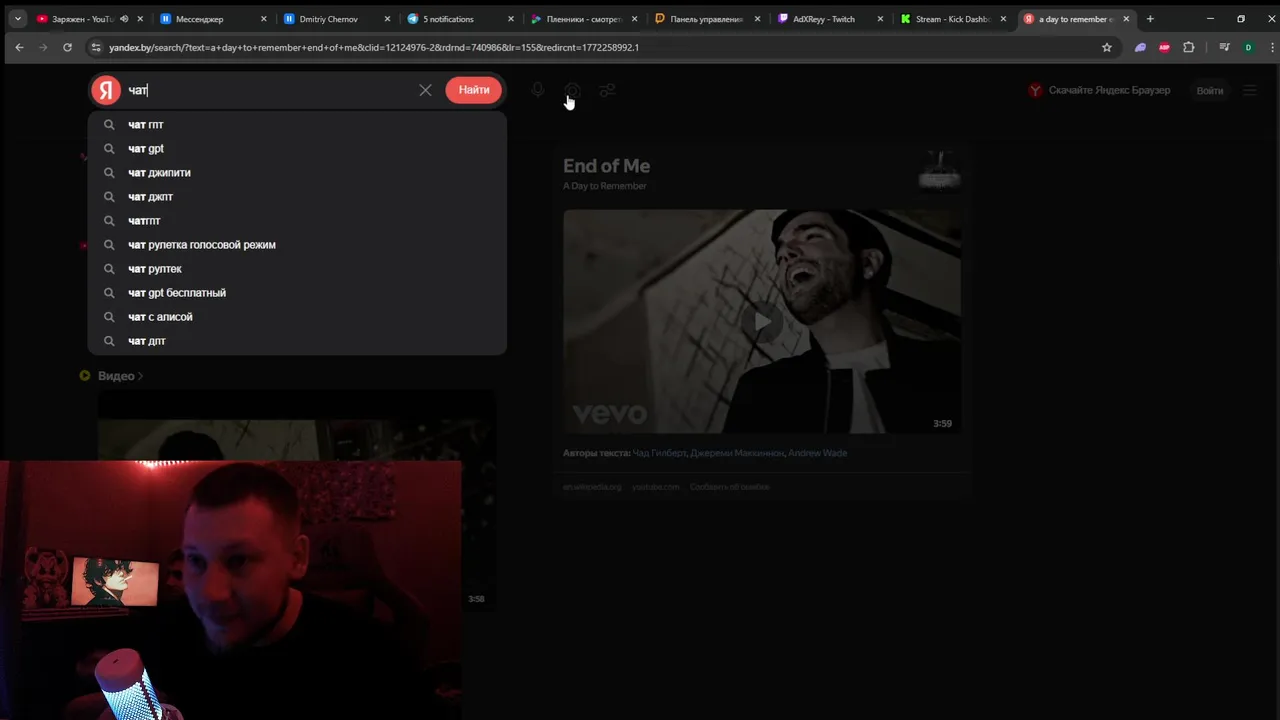The image size is (1280, 720).
Task: Click the red ABP extension icon
Action: pyautogui.click(x=1164, y=47)
